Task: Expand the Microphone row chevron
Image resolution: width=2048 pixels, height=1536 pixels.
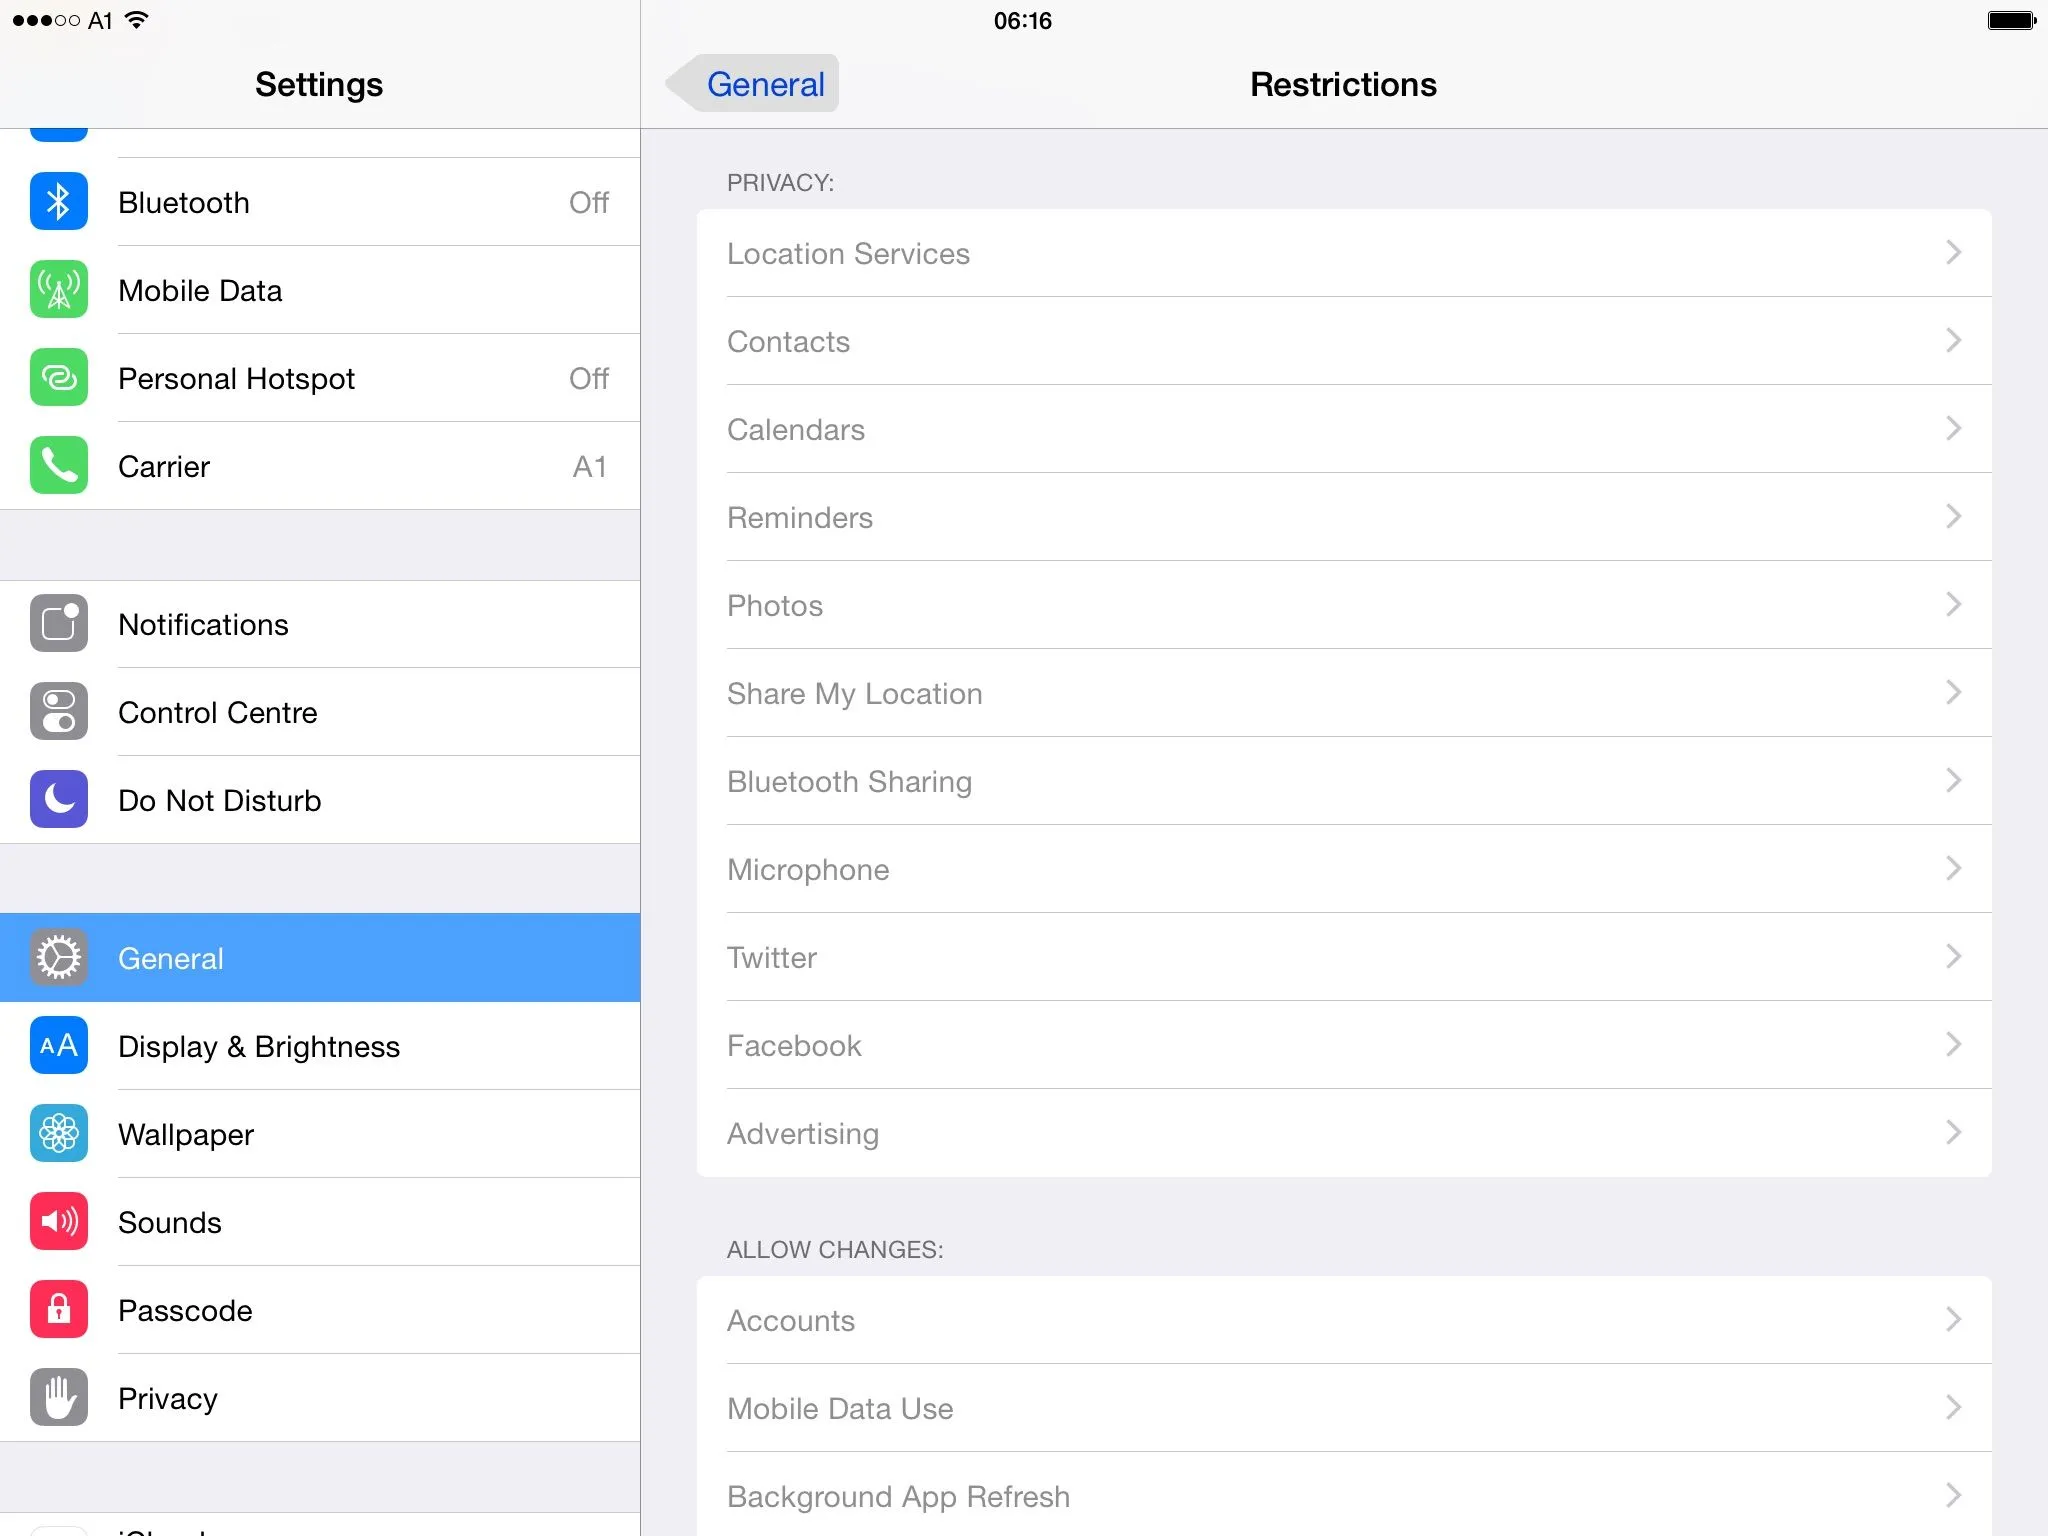Action: 1953,869
